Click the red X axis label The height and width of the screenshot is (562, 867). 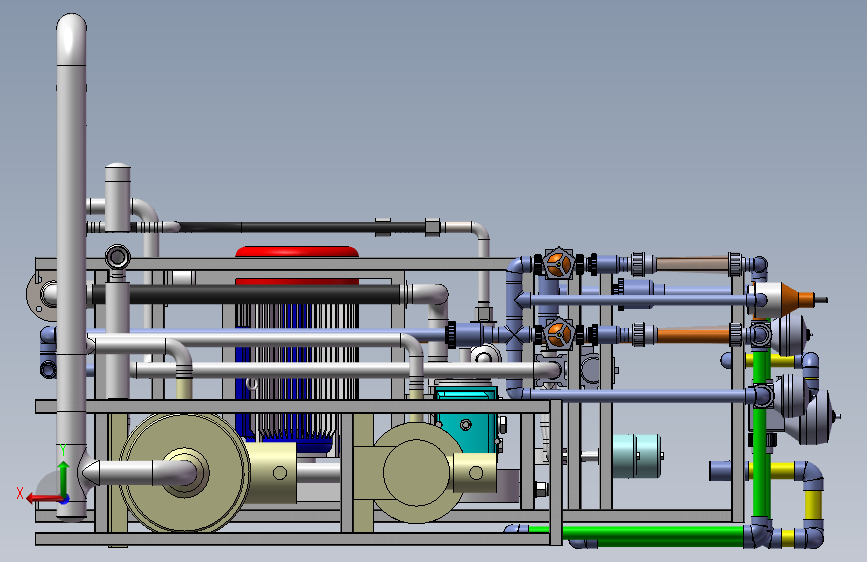tap(20, 493)
